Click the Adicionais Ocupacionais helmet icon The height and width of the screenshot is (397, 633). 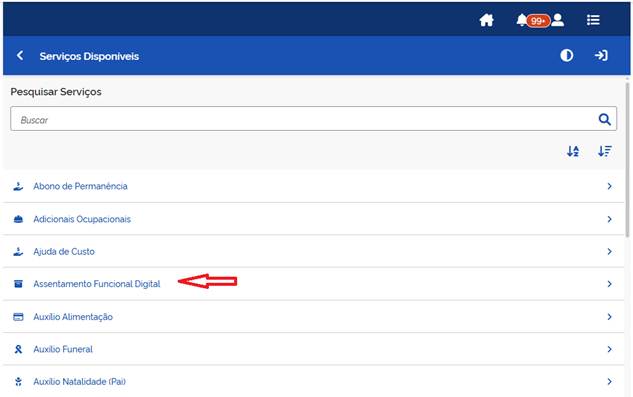tap(18, 219)
